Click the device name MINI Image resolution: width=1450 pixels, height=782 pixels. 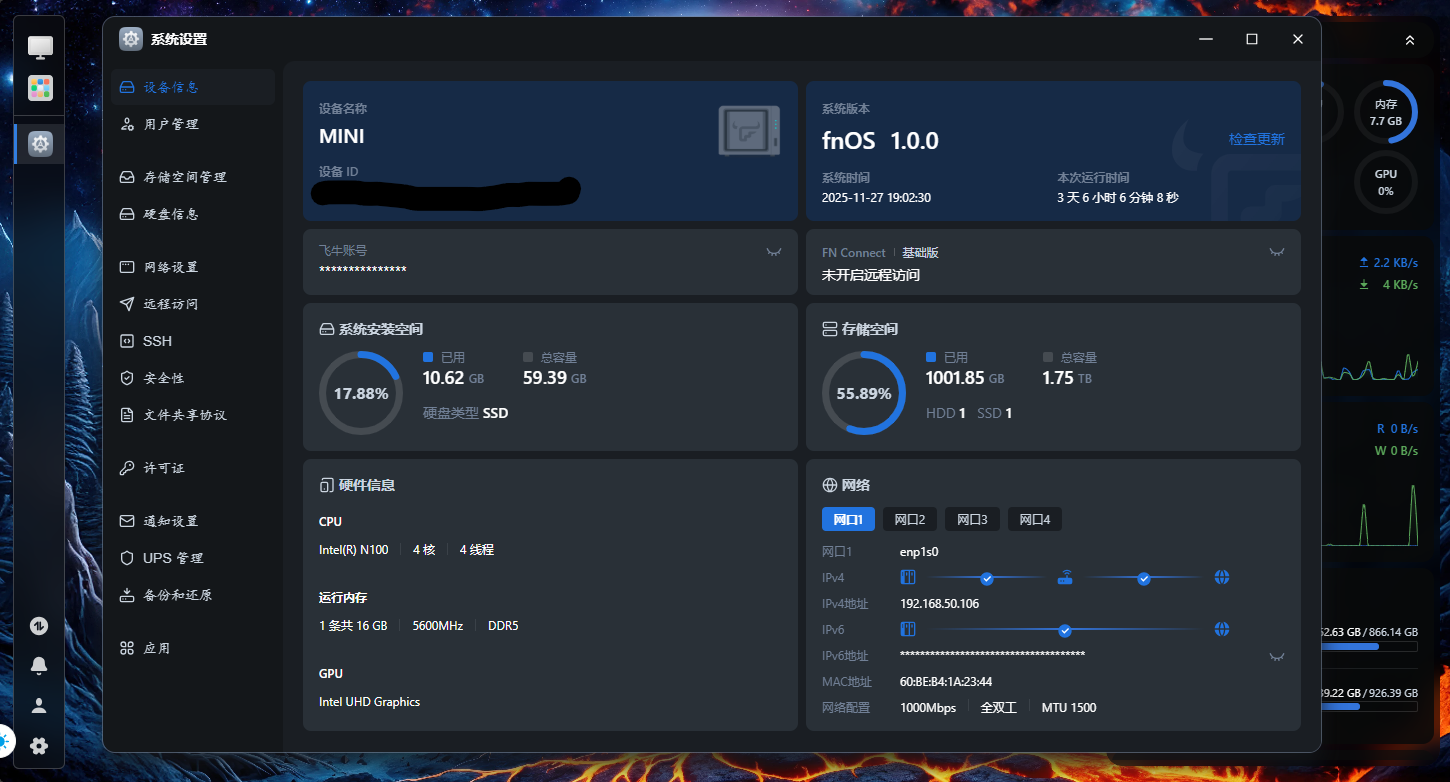pyautogui.click(x=342, y=136)
